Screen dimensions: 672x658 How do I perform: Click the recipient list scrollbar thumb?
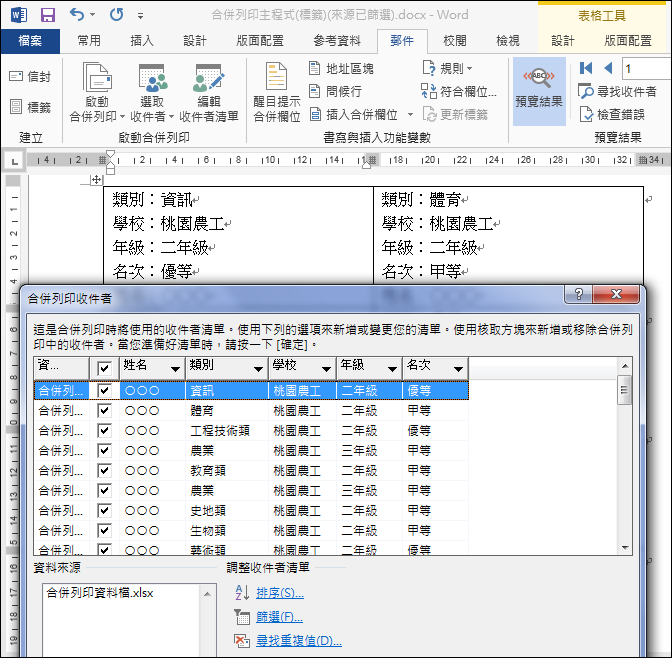point(624,390)
